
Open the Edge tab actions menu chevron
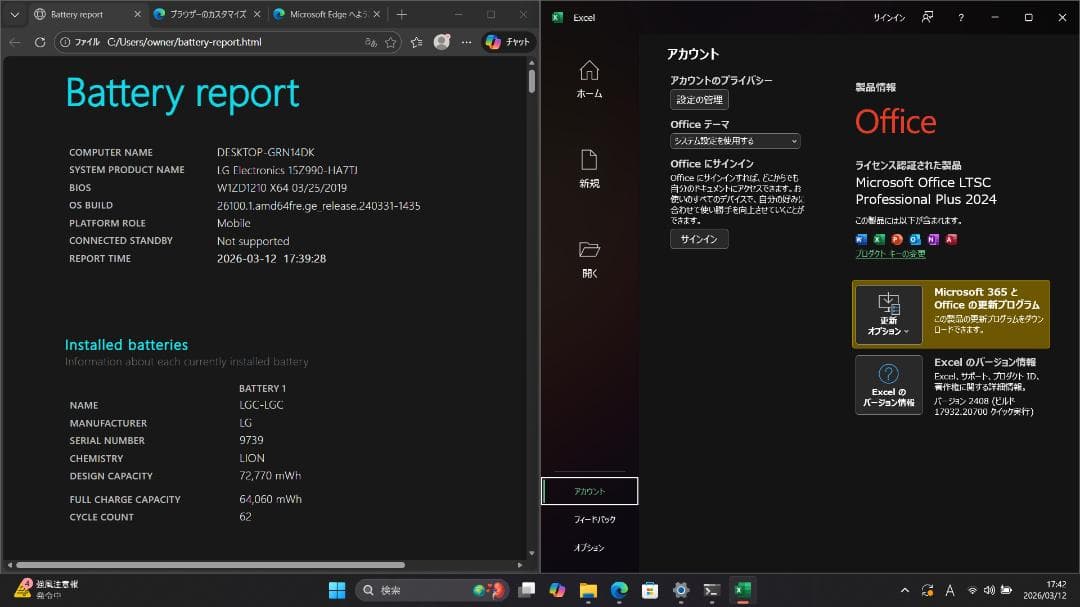14,14
